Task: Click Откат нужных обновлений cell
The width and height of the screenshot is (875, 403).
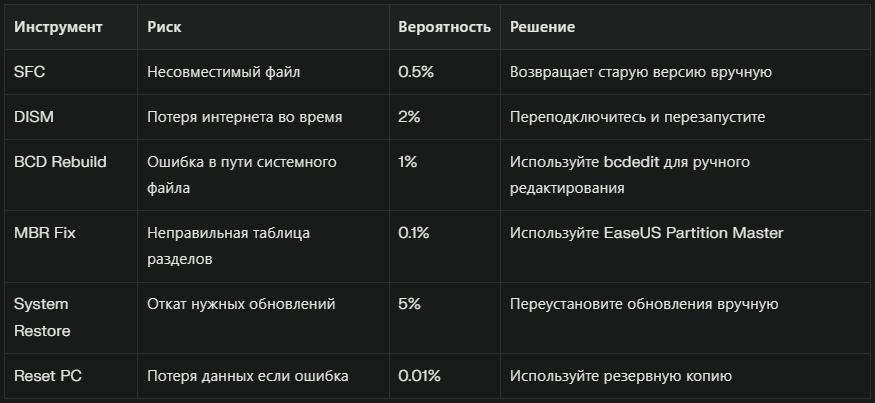Action: point(241,304)
